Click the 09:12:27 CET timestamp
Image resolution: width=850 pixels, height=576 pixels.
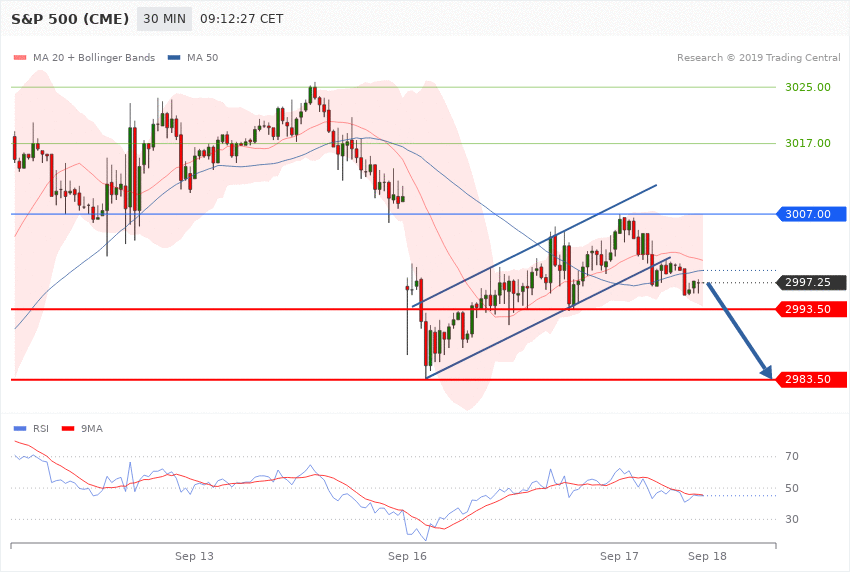[x=242, y=19]
